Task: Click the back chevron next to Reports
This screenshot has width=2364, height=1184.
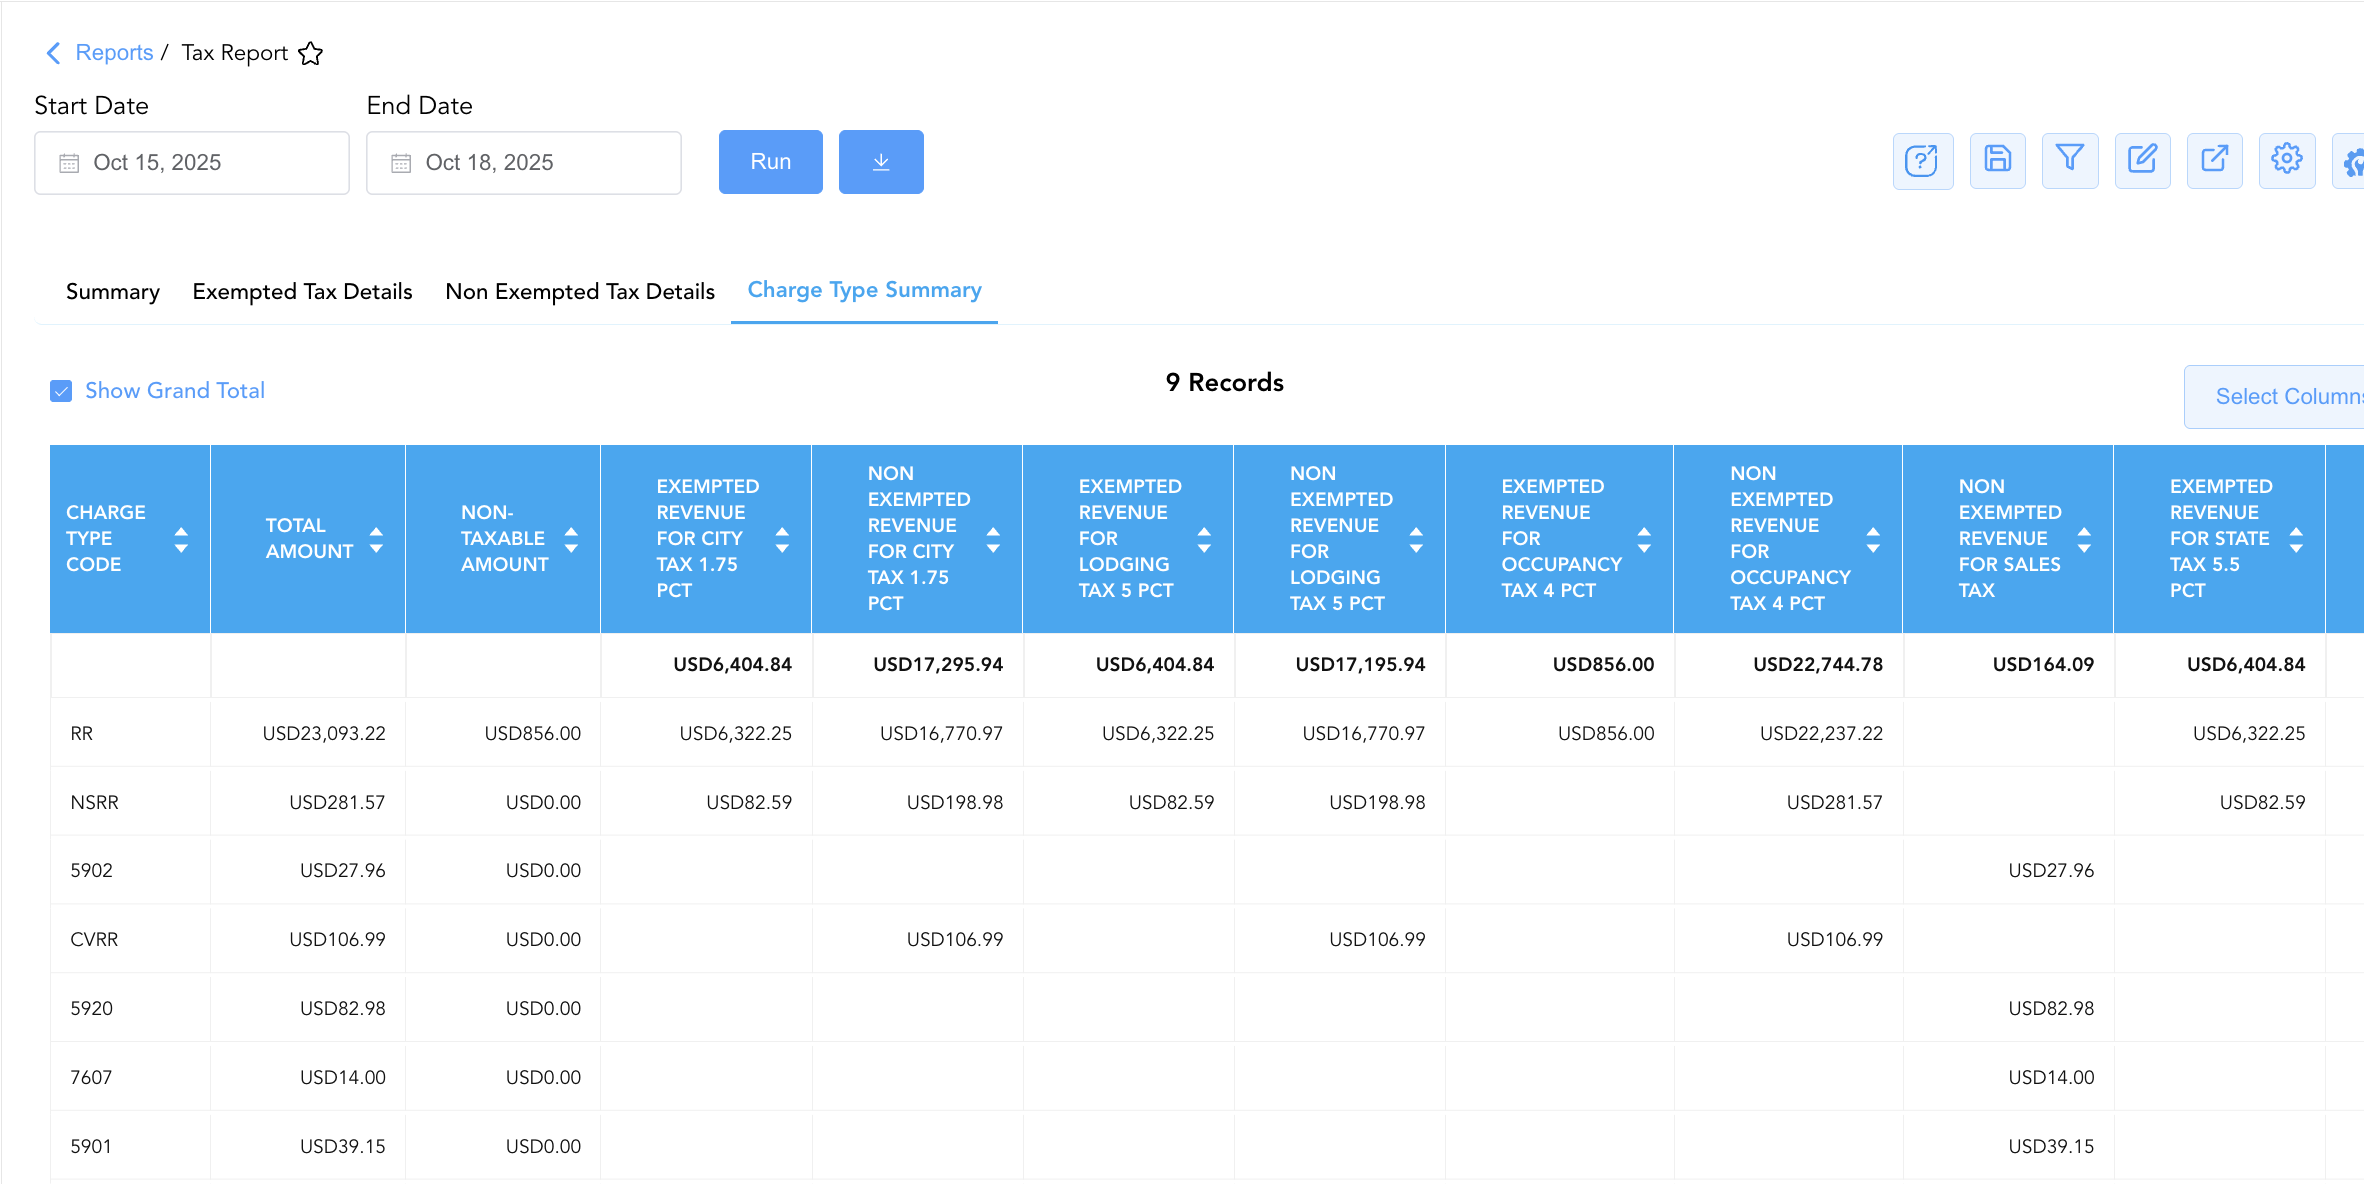Action: 54,53
